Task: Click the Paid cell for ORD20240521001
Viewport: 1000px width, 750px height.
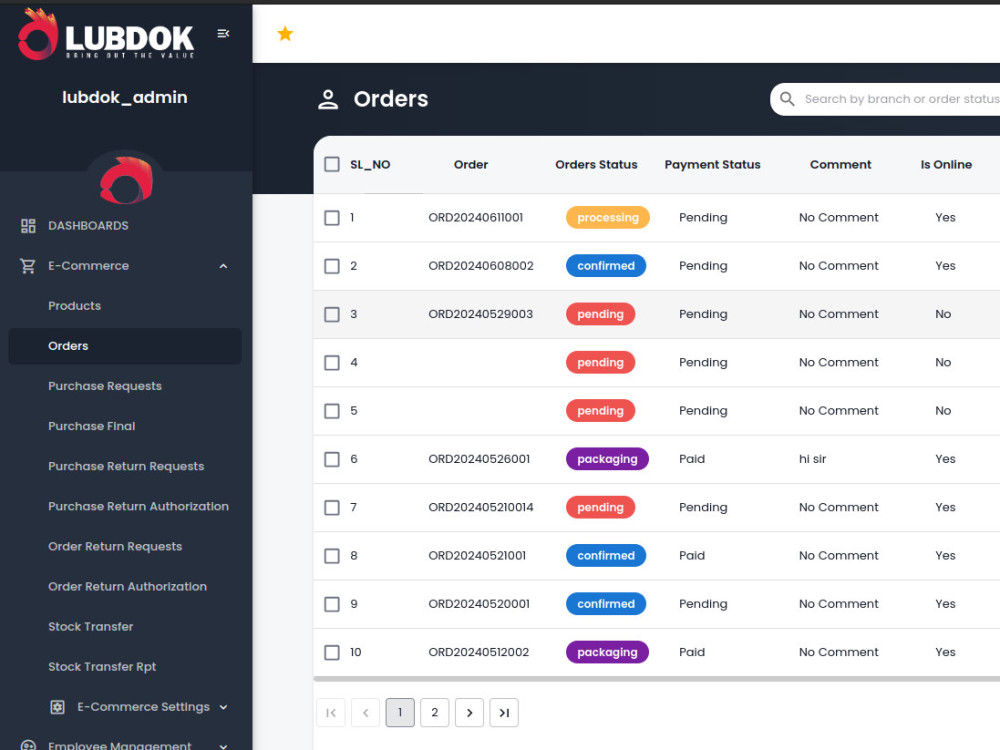Action: 692,555
